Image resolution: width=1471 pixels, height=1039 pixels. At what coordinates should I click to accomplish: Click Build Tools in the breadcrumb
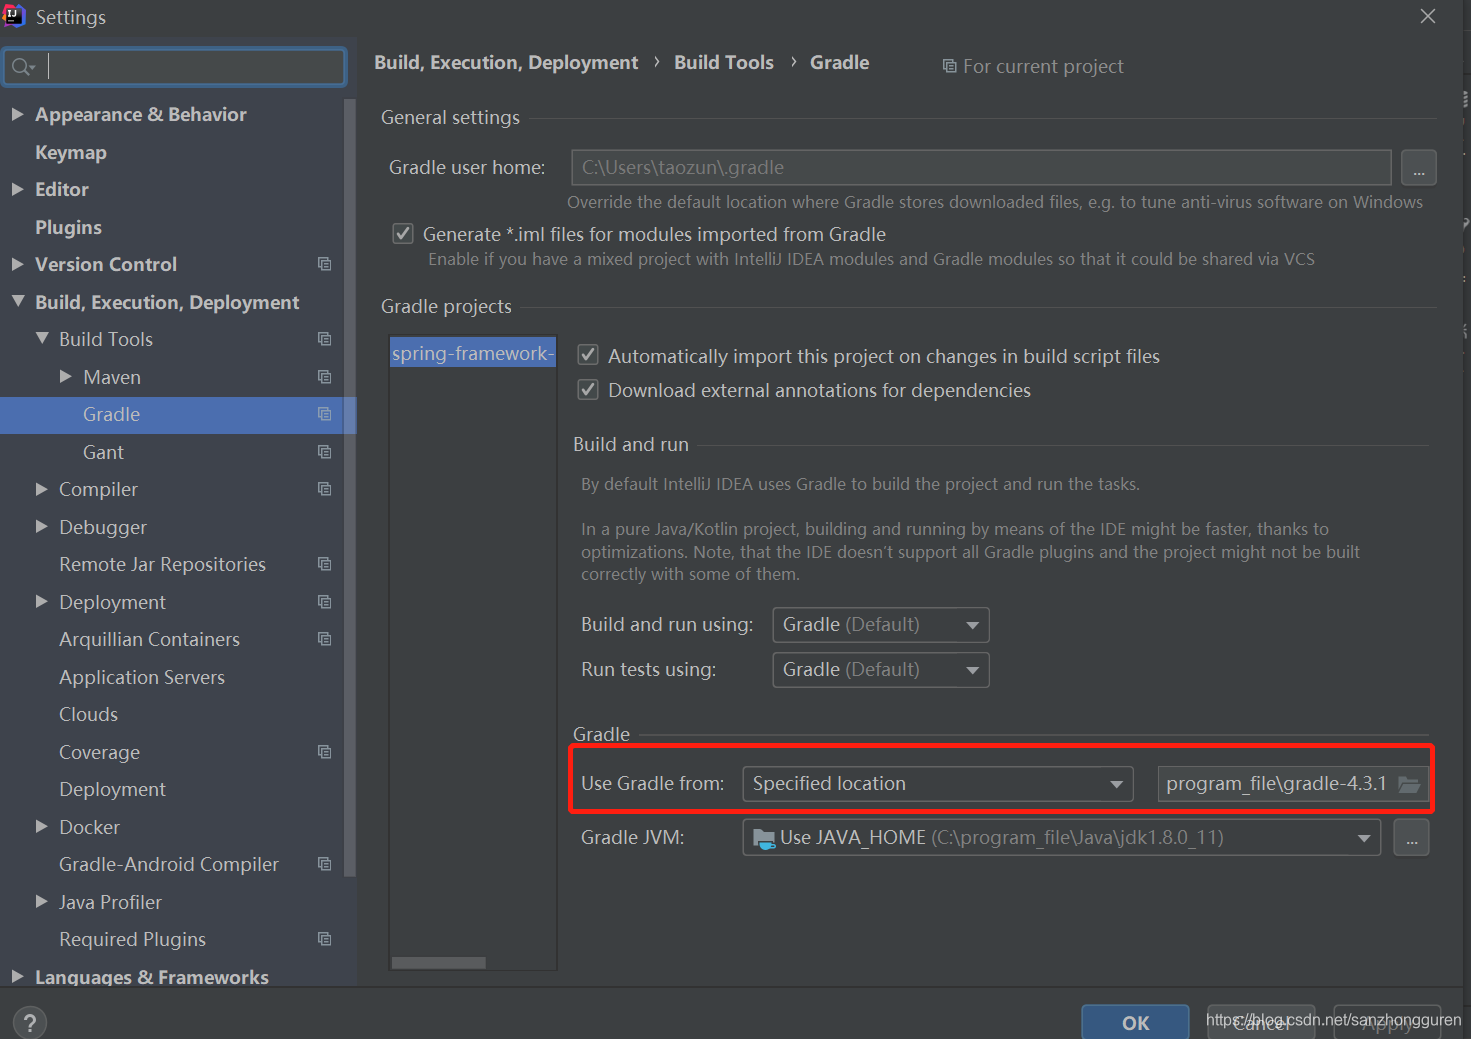click(724, 62)
